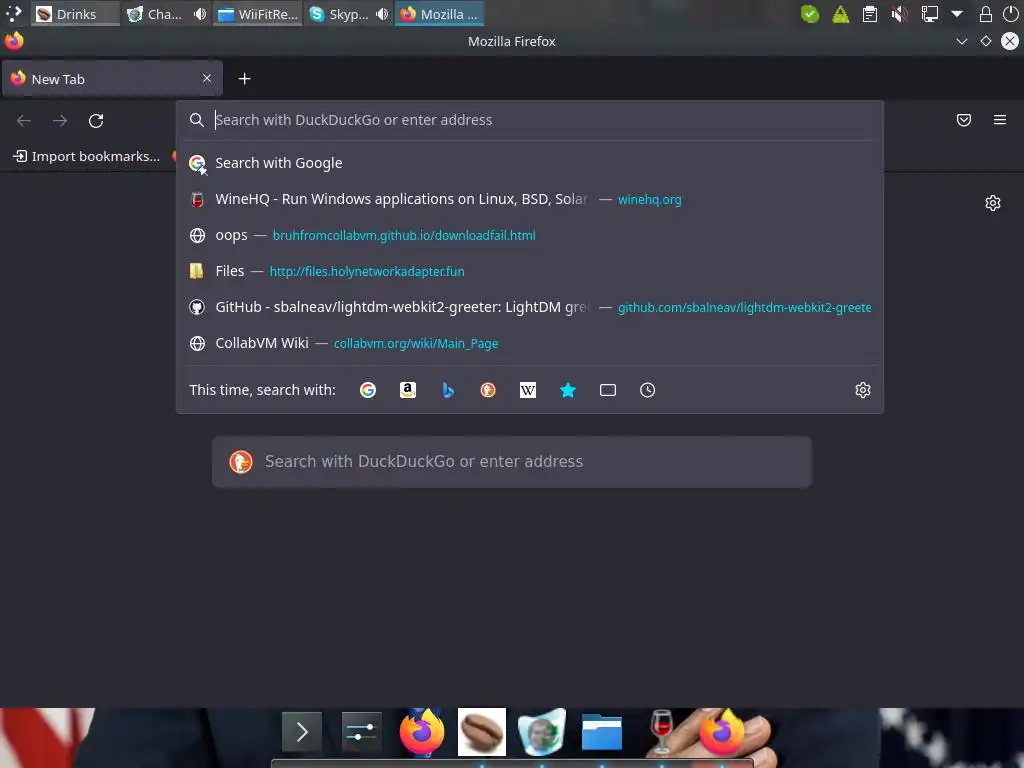Click rightmost Firefox icon in dock

tap(722, 732)
